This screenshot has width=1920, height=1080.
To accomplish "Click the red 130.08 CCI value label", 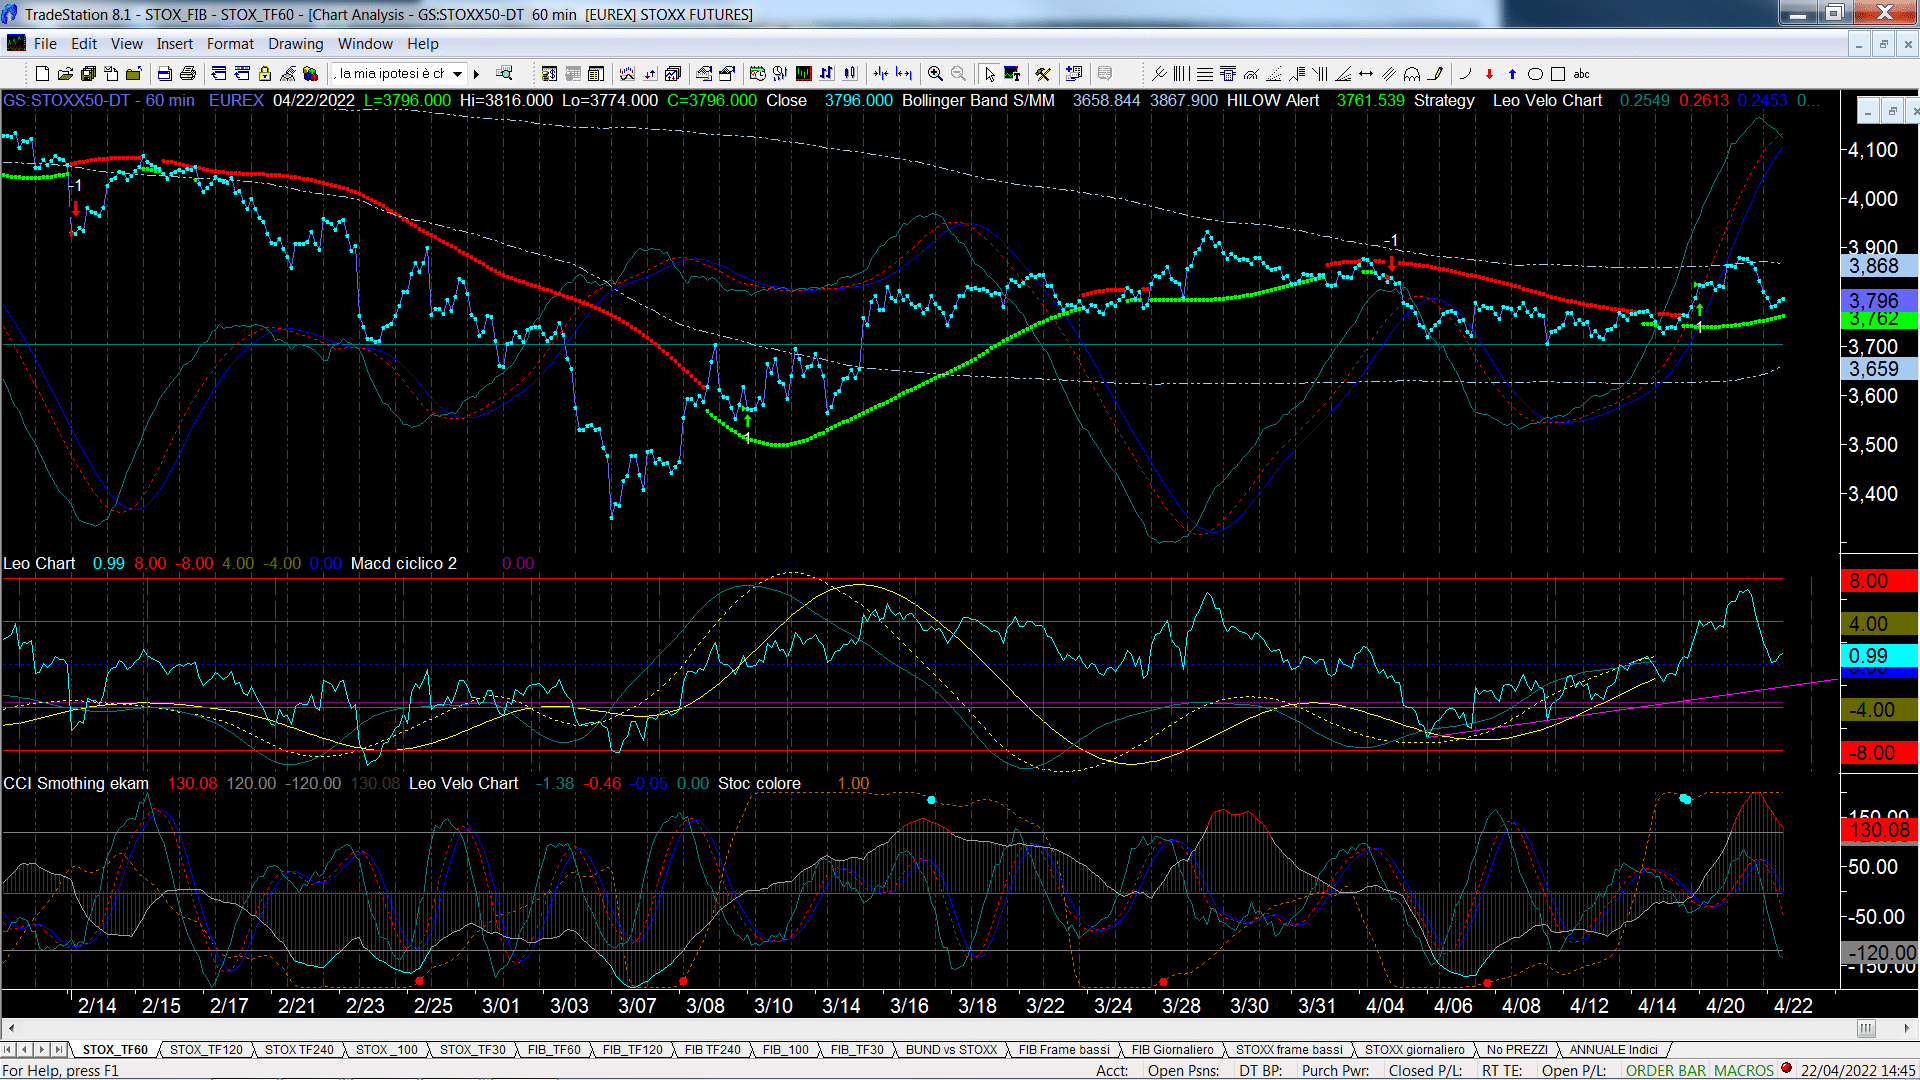I will coord(1879,830).
